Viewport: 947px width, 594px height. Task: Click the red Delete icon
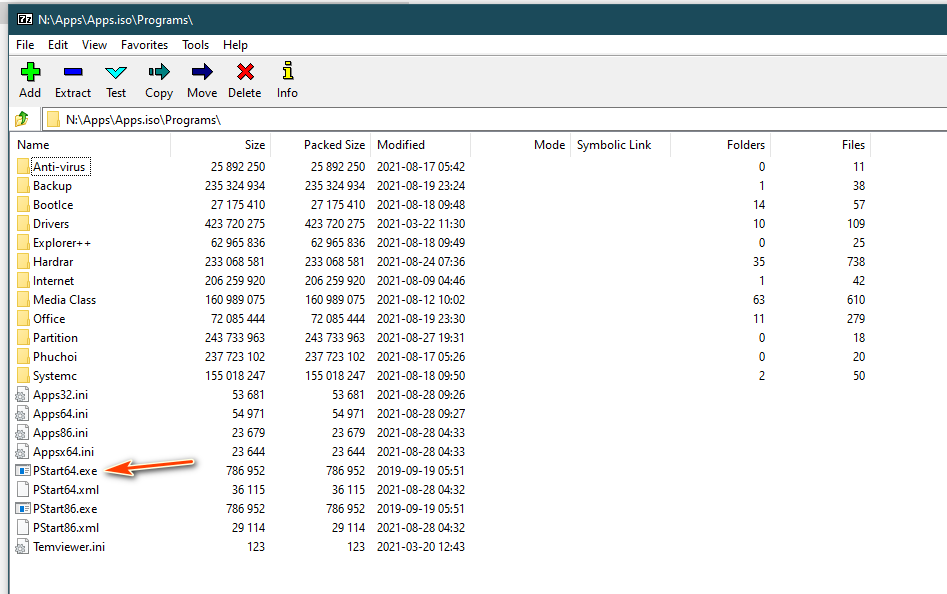pyautogui.click(x=245, y=72)
